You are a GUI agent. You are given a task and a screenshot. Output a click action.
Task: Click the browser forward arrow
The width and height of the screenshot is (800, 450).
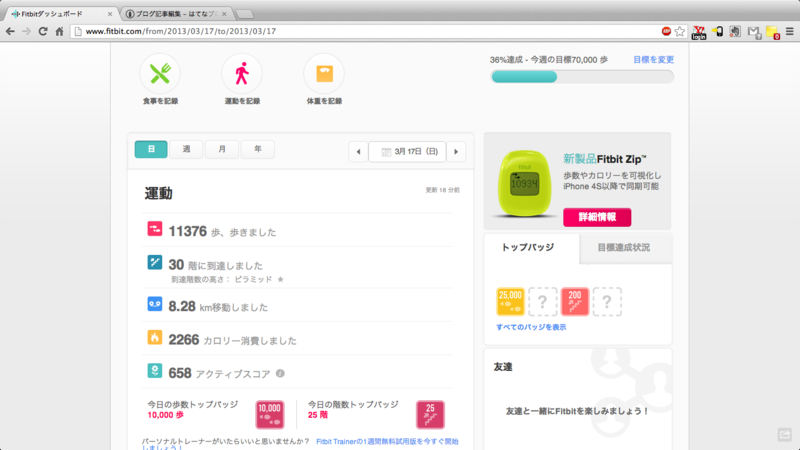(27, 31)
